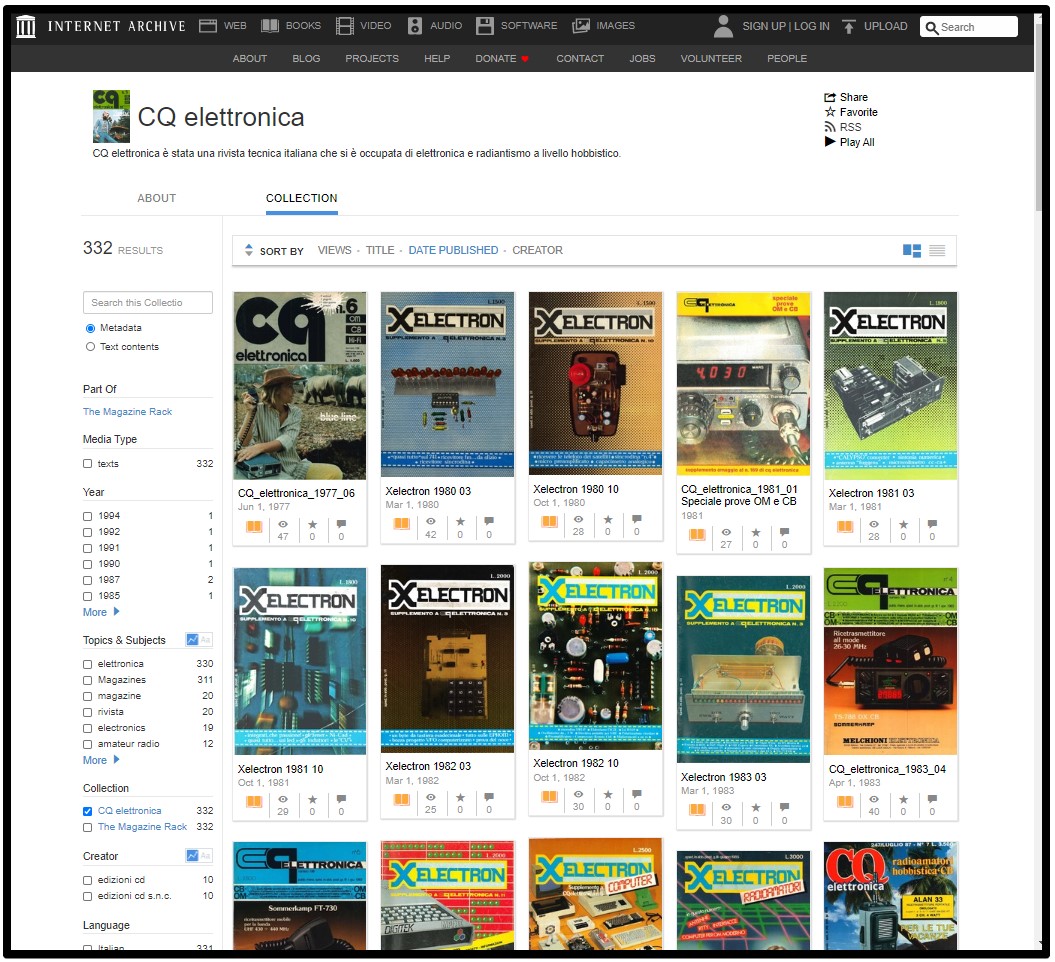Check the edizioni cd s.n.c. creator checkbox
This screenshot has height=962, width=1055.
(x=87, y=897)
